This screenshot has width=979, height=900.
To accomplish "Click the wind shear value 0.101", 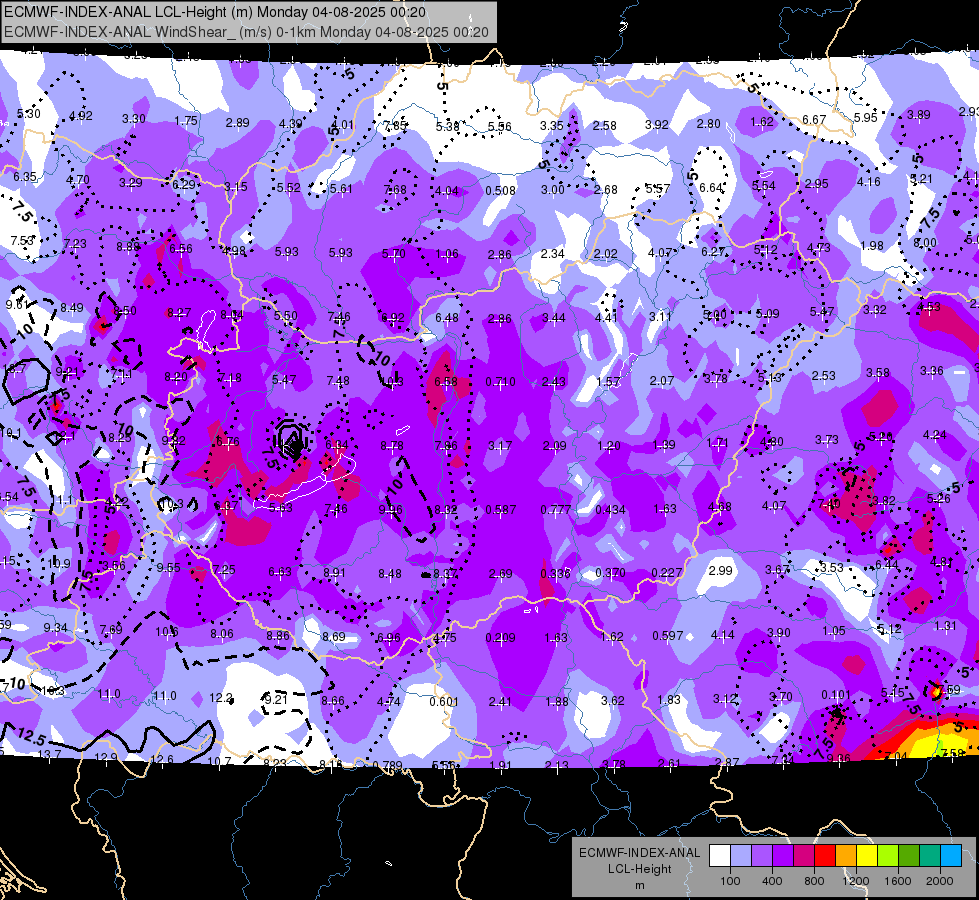I will 836,695.
